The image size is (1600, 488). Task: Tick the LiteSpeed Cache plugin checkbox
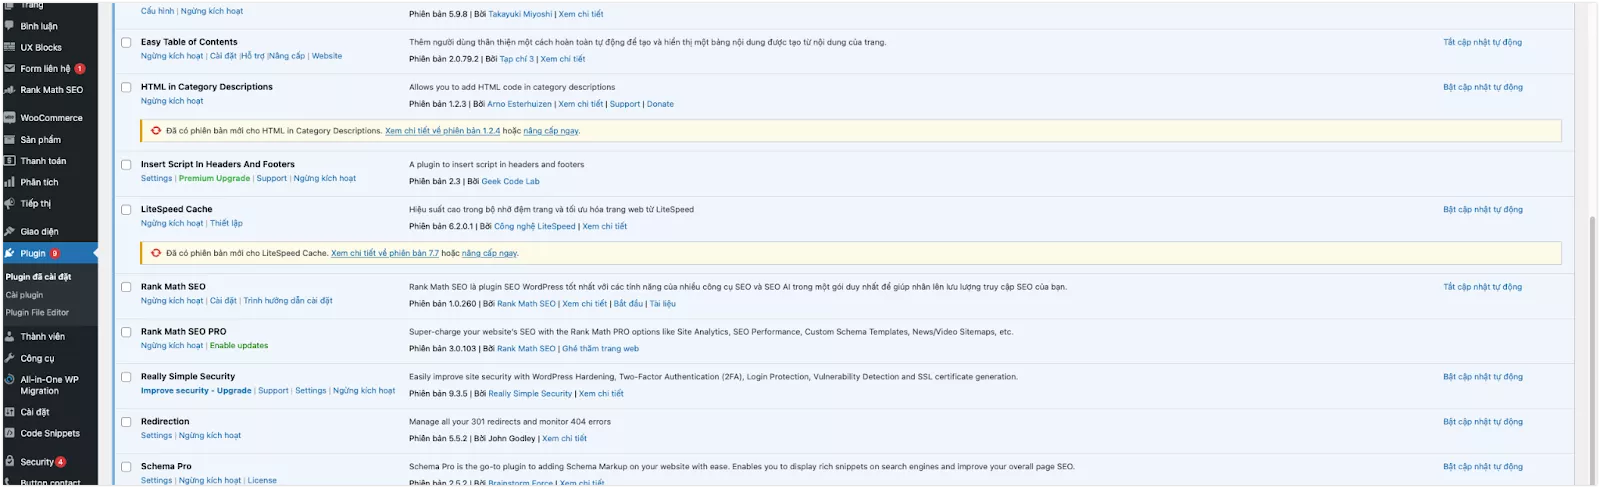[126, 210]
